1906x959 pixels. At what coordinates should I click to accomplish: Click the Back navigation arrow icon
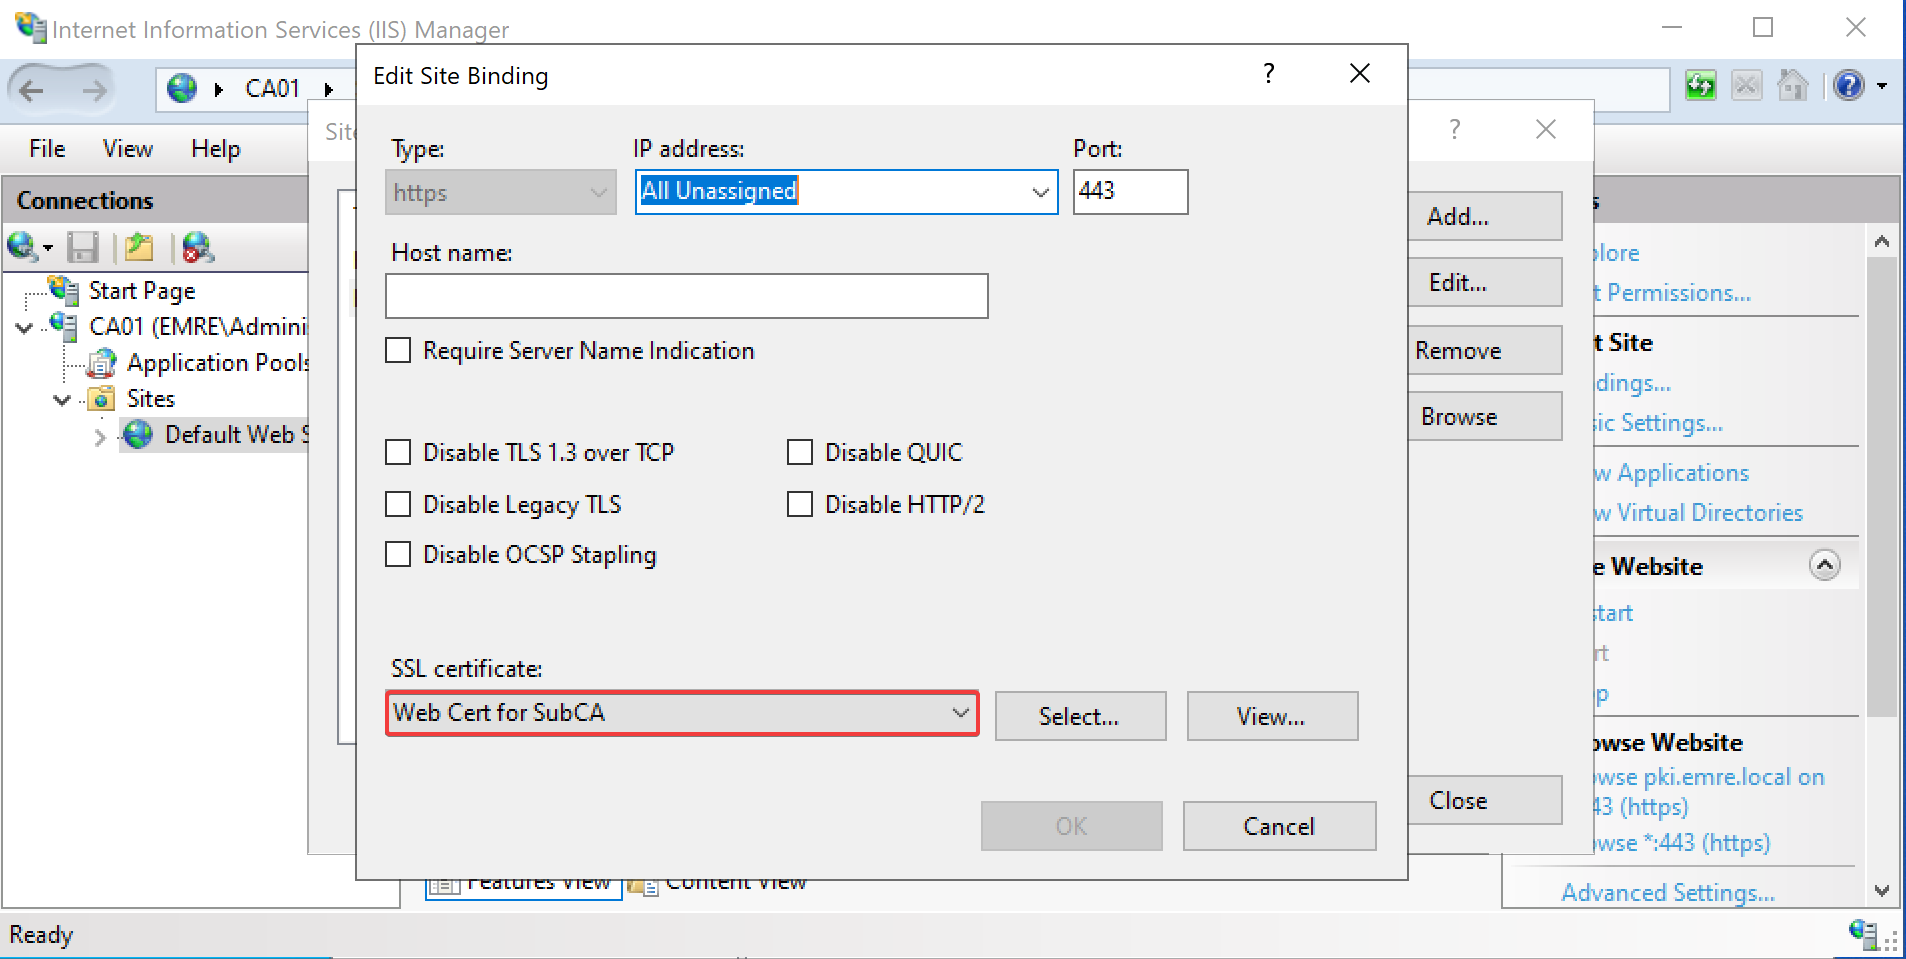tap(32, 91)
